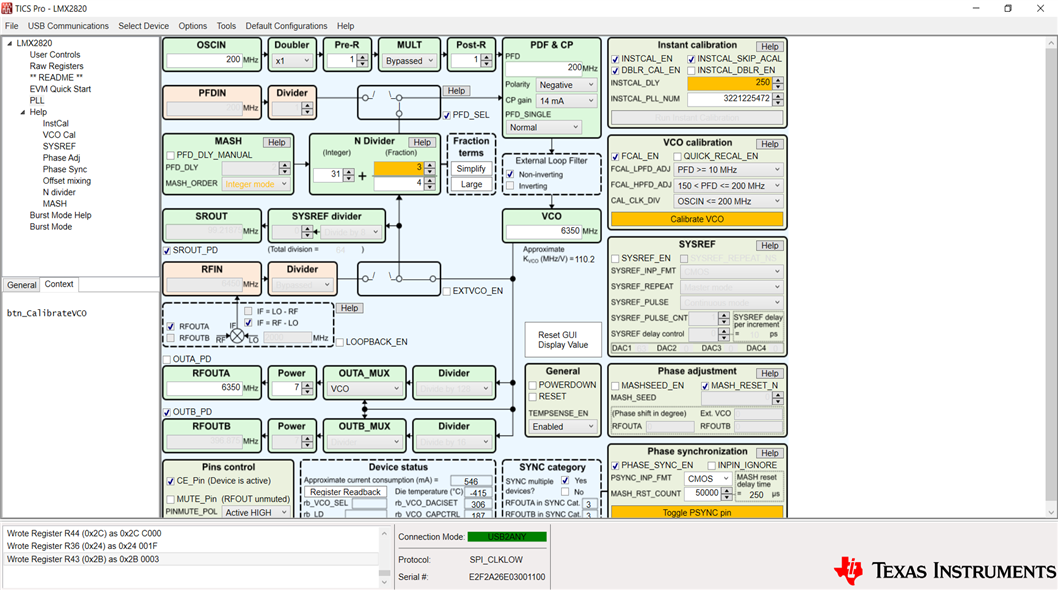Viewport: 1058px width, 590px height.
Task: Click the INSTCAL_PLL_NUM value field
Action: pos(729,99)
